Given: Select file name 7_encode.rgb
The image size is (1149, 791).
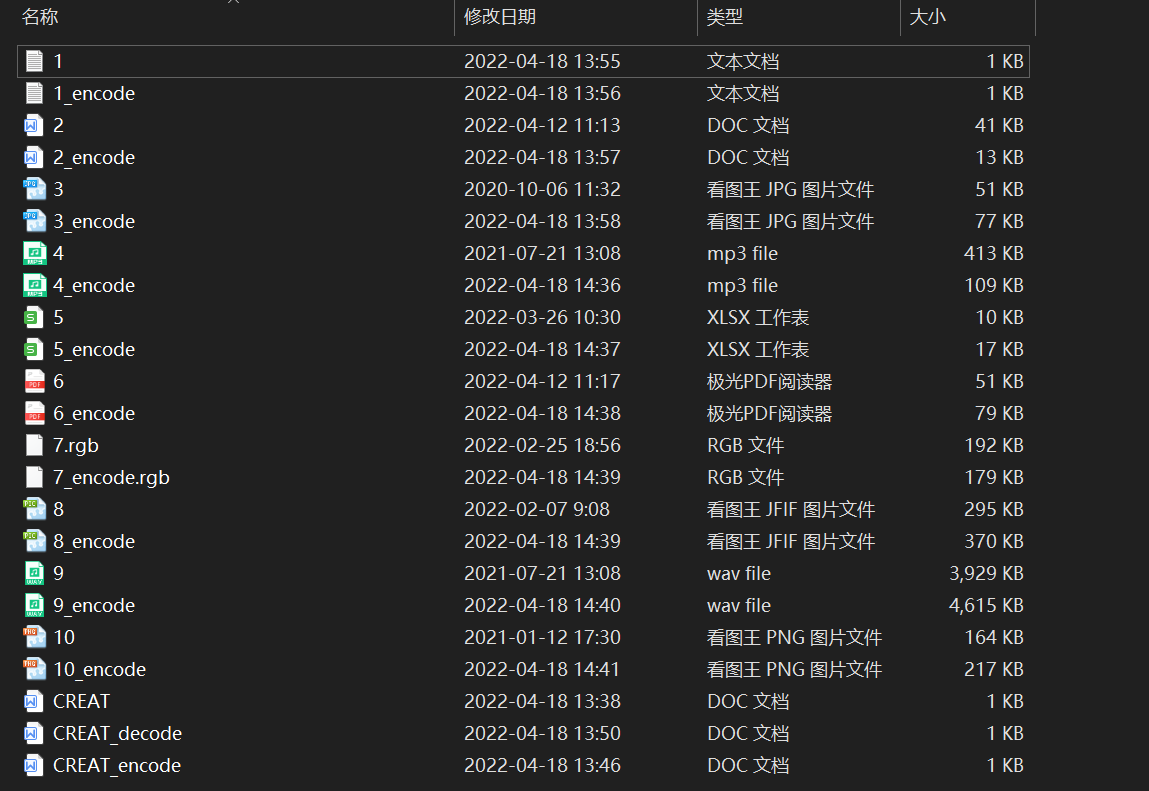Looking at the screenshot, I should pos(111,478).
